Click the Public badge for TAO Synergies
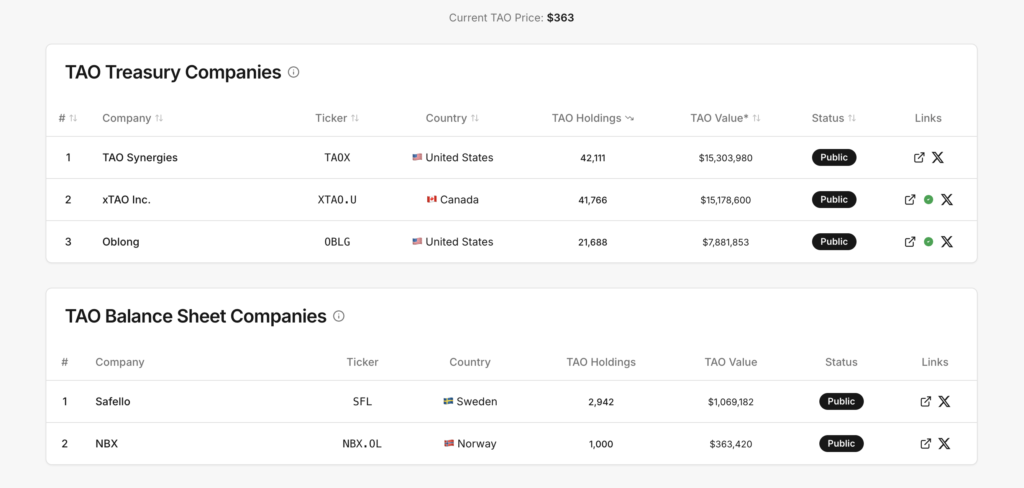 coord(834,157)
